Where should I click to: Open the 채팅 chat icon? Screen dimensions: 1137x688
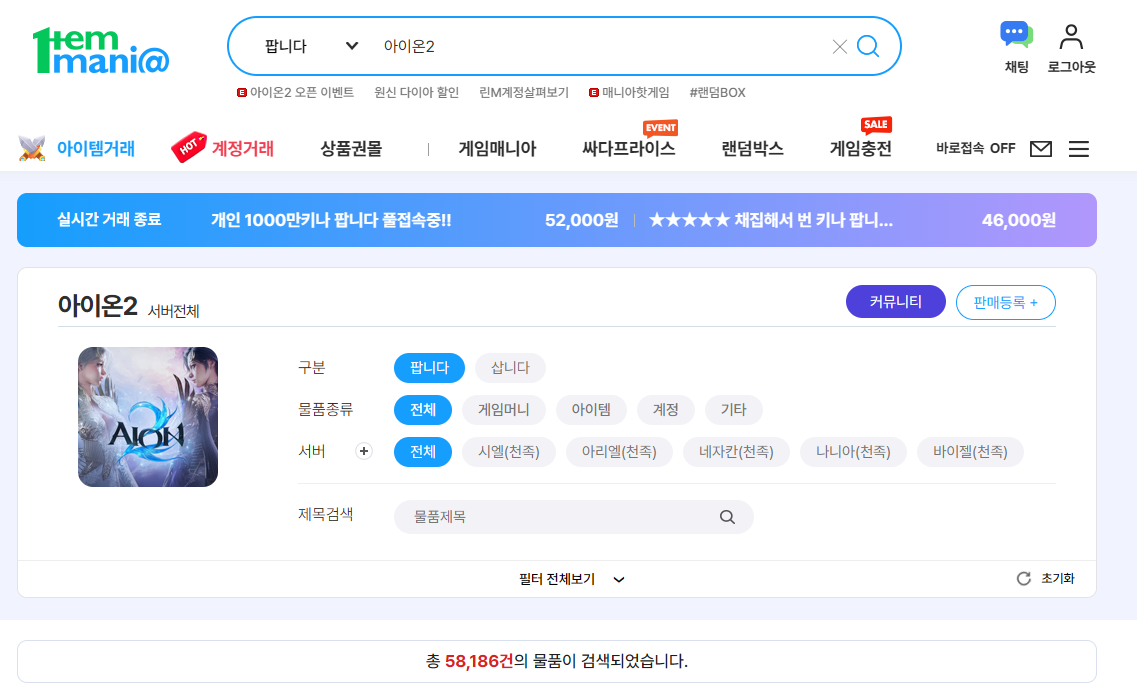tap(1017, 35)
